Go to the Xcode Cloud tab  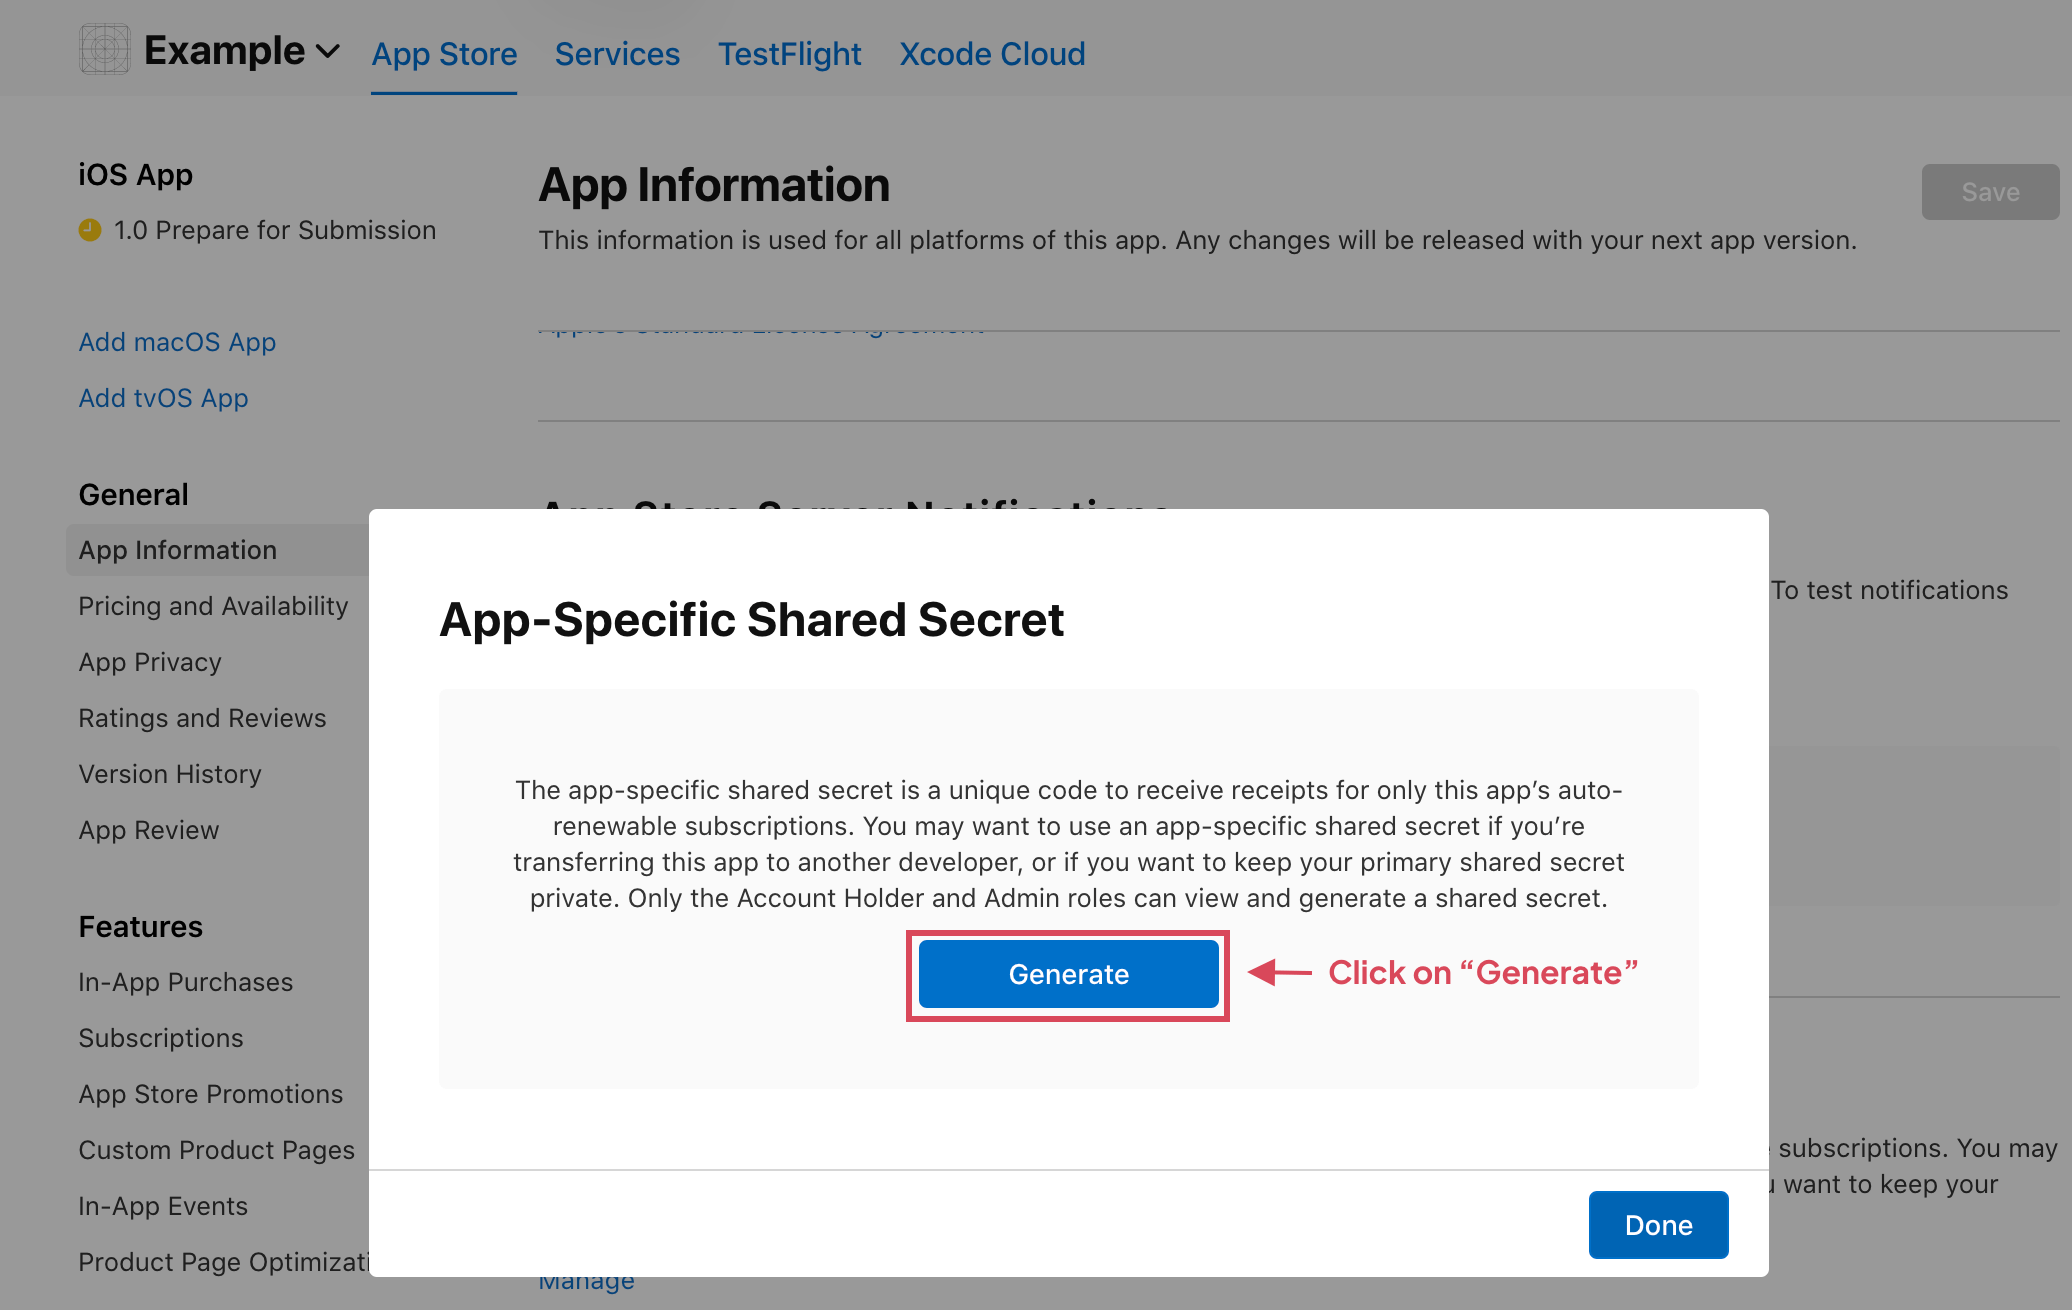tap(992, 54)
